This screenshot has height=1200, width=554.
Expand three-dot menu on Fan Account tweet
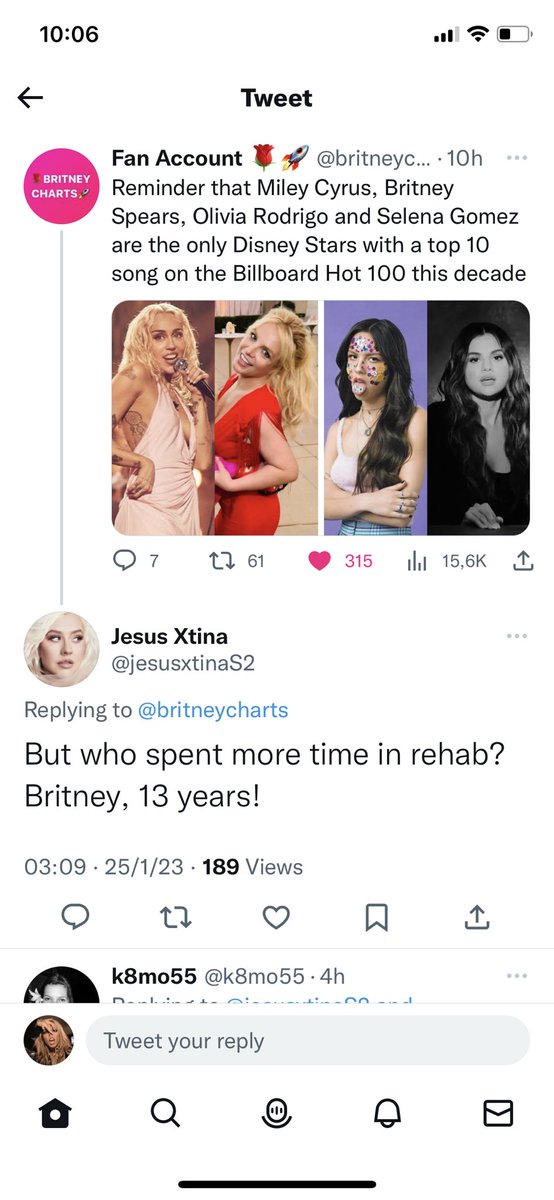(x=517, y=158)
